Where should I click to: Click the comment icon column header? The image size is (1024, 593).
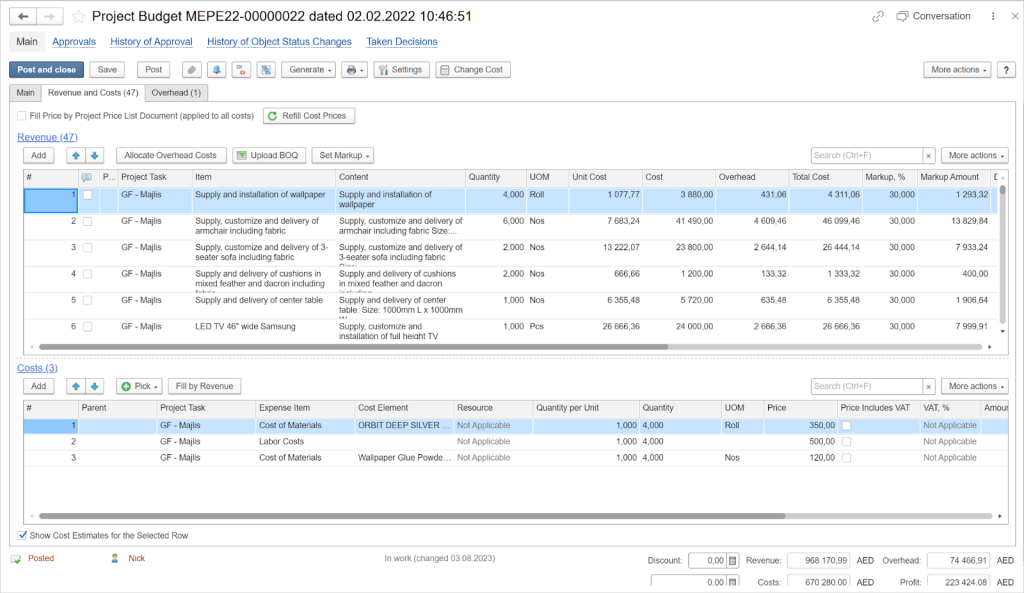tap(88, 177)
